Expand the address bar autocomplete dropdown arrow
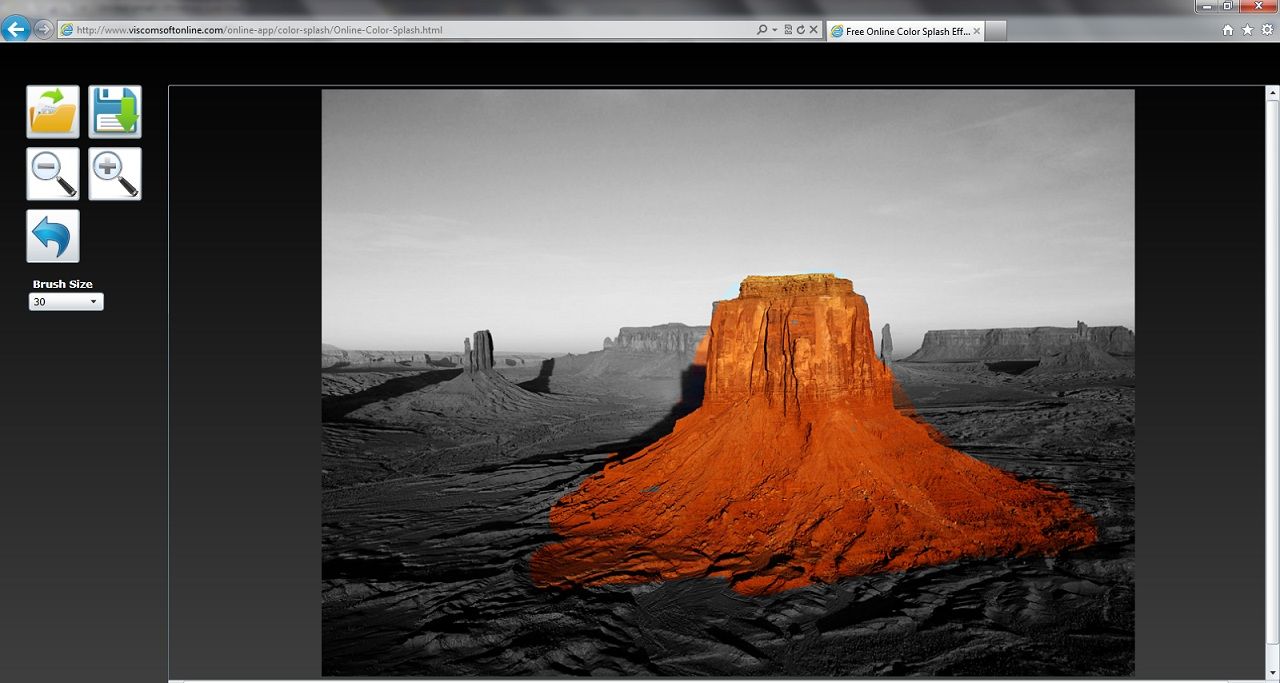 pyautogui.click(x=774, y=30)
